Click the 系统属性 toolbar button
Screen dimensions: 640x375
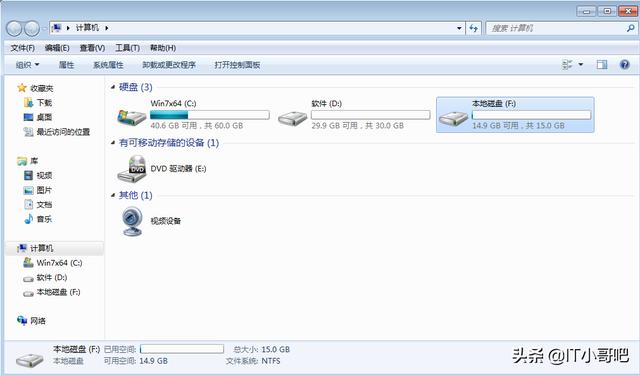tap(108, 64)
